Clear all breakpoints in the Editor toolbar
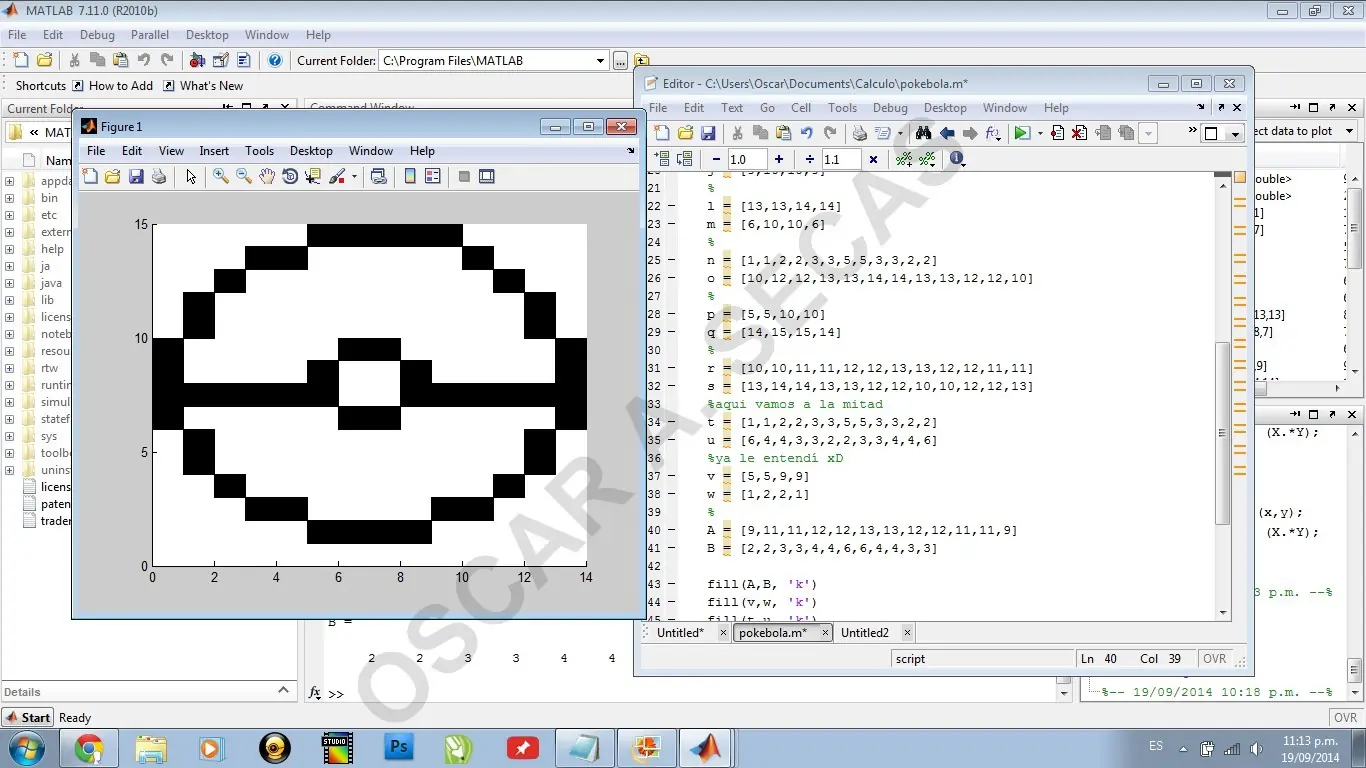This screenshot has width=1366, height=768. point(1079,133)
